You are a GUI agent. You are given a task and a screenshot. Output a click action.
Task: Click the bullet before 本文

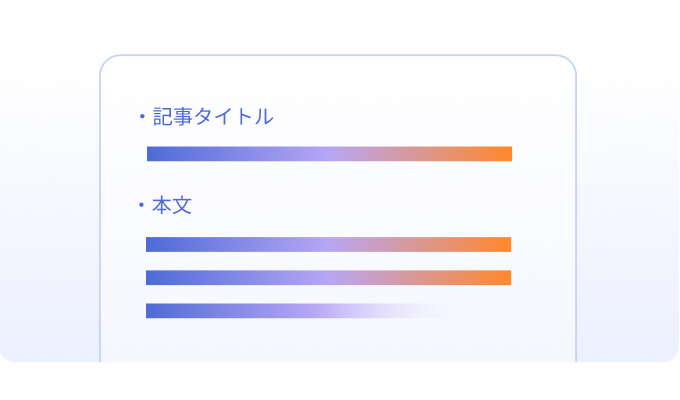[142, 208]
